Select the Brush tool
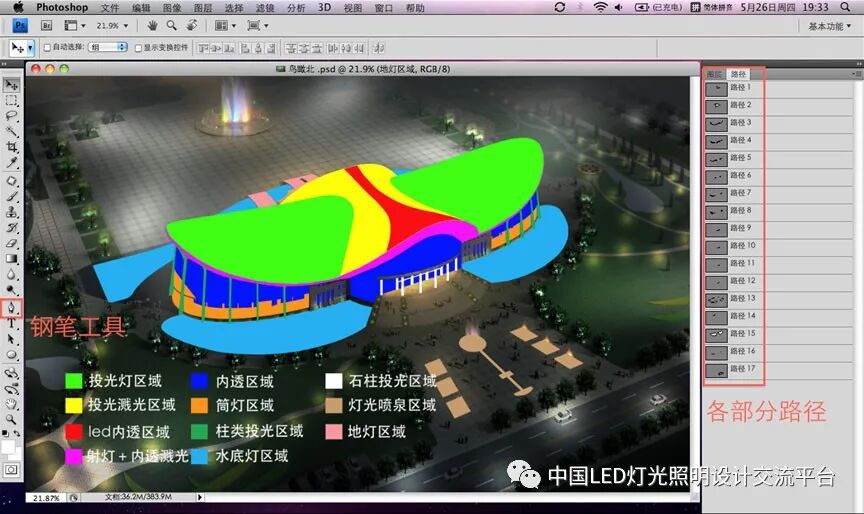 tap(11, 197)
